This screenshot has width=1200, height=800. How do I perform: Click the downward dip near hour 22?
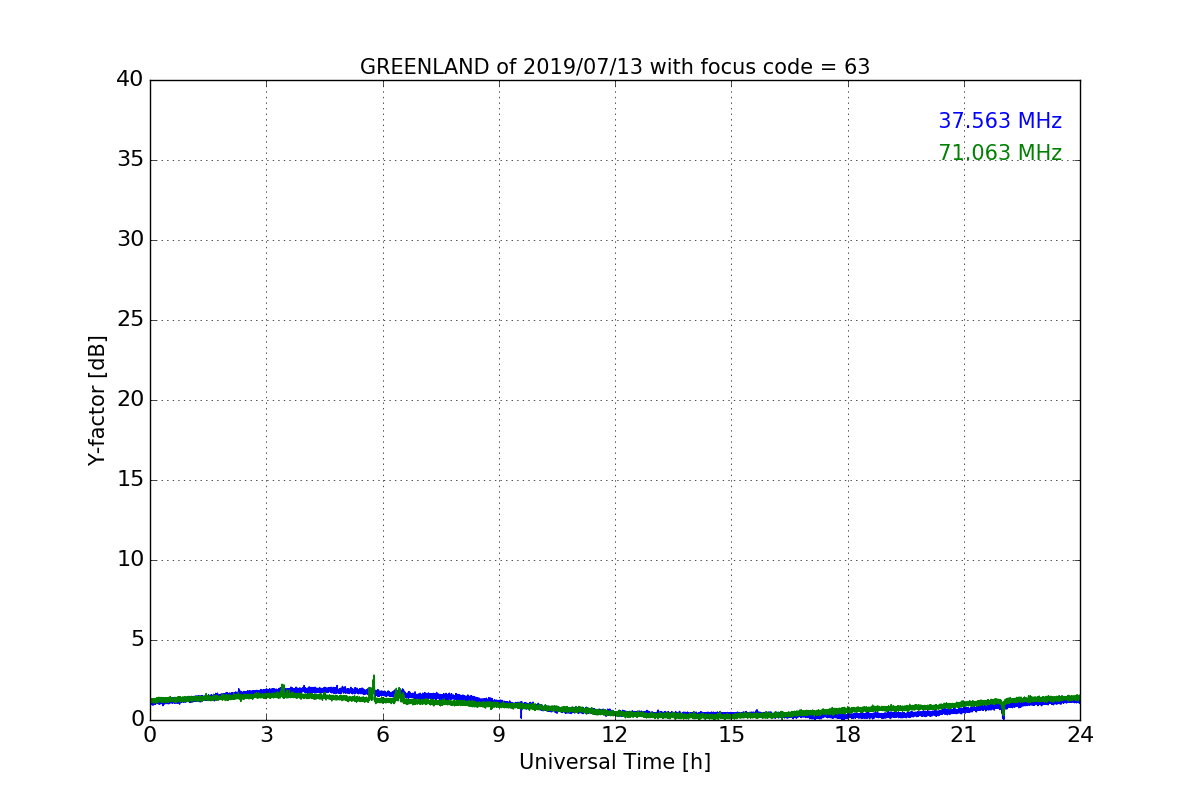[x=1003, y=710]
